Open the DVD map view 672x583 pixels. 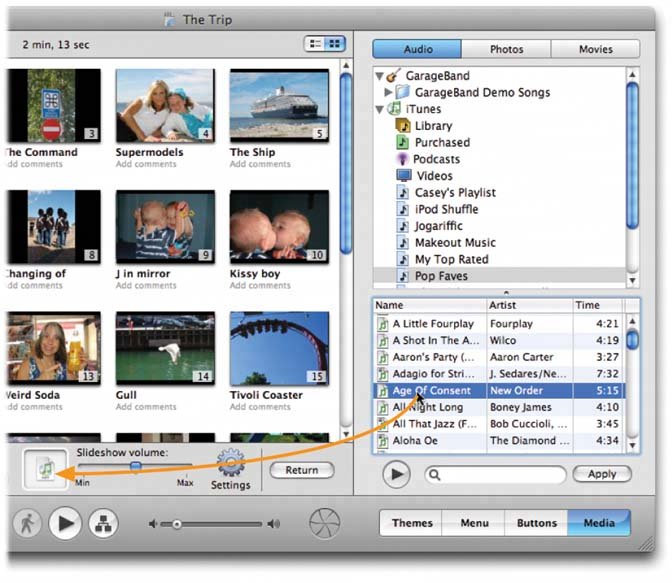click(x=101, y=523)
